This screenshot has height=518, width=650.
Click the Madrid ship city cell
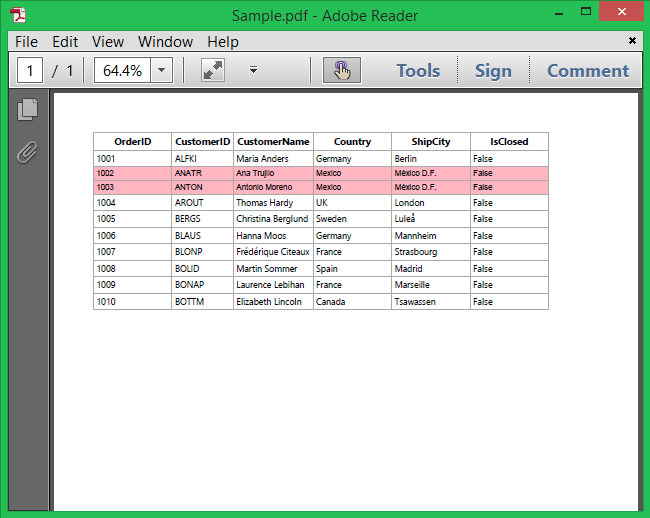[431, 269]
